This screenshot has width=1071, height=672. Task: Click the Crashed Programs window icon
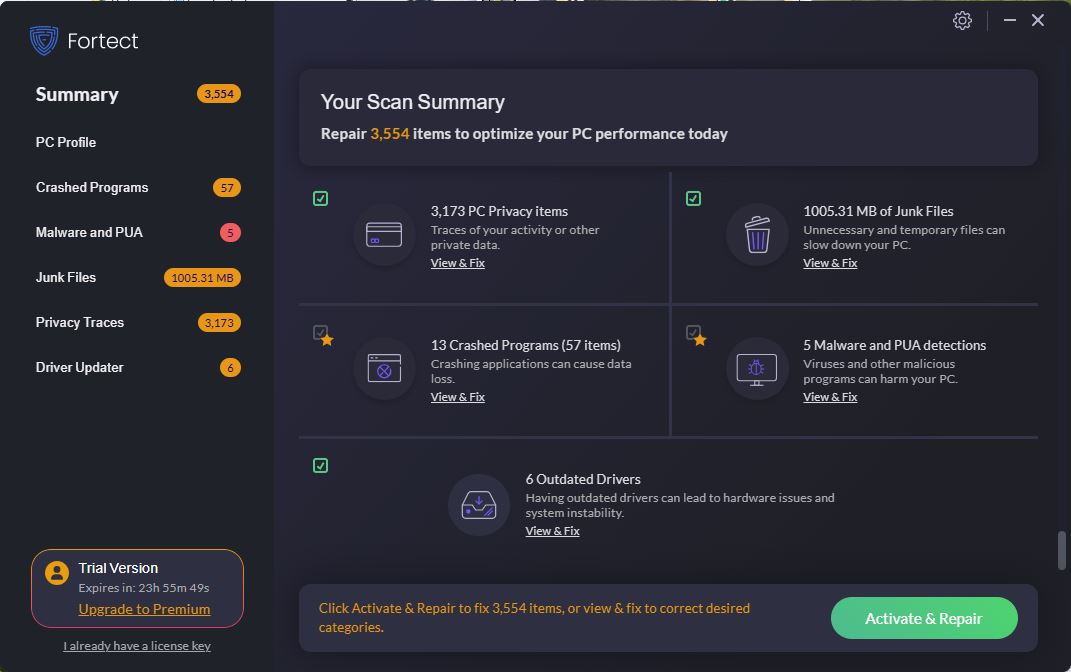(384, 369)
